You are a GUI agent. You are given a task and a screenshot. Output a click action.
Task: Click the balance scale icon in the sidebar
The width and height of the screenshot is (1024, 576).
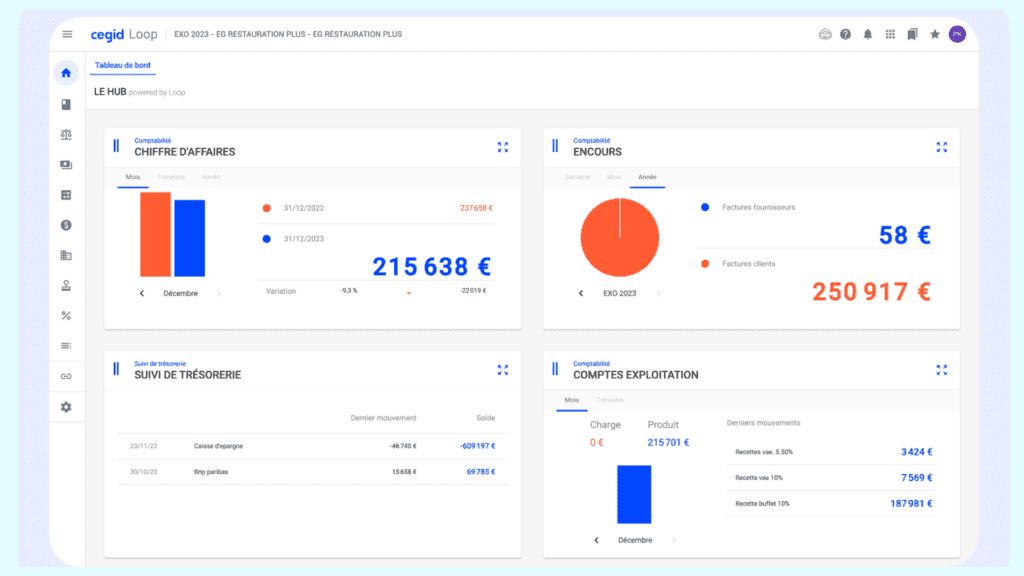point(66,134)
